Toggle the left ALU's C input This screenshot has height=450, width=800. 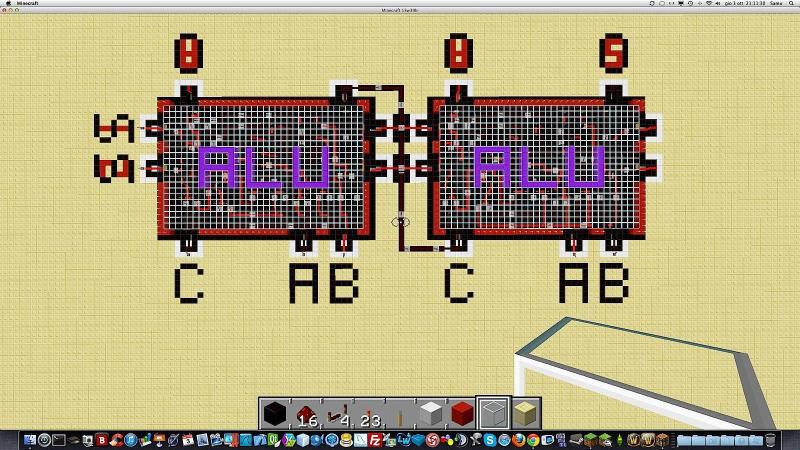188,243
